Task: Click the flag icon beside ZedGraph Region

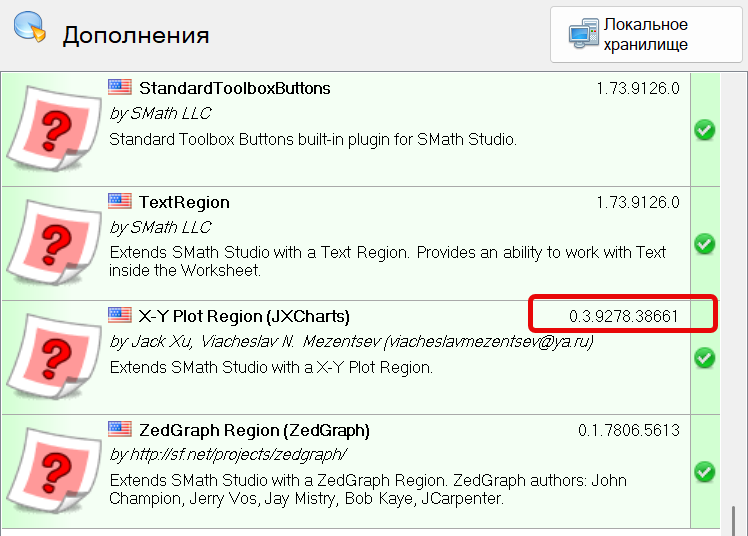Action: [x=120, y=430]
